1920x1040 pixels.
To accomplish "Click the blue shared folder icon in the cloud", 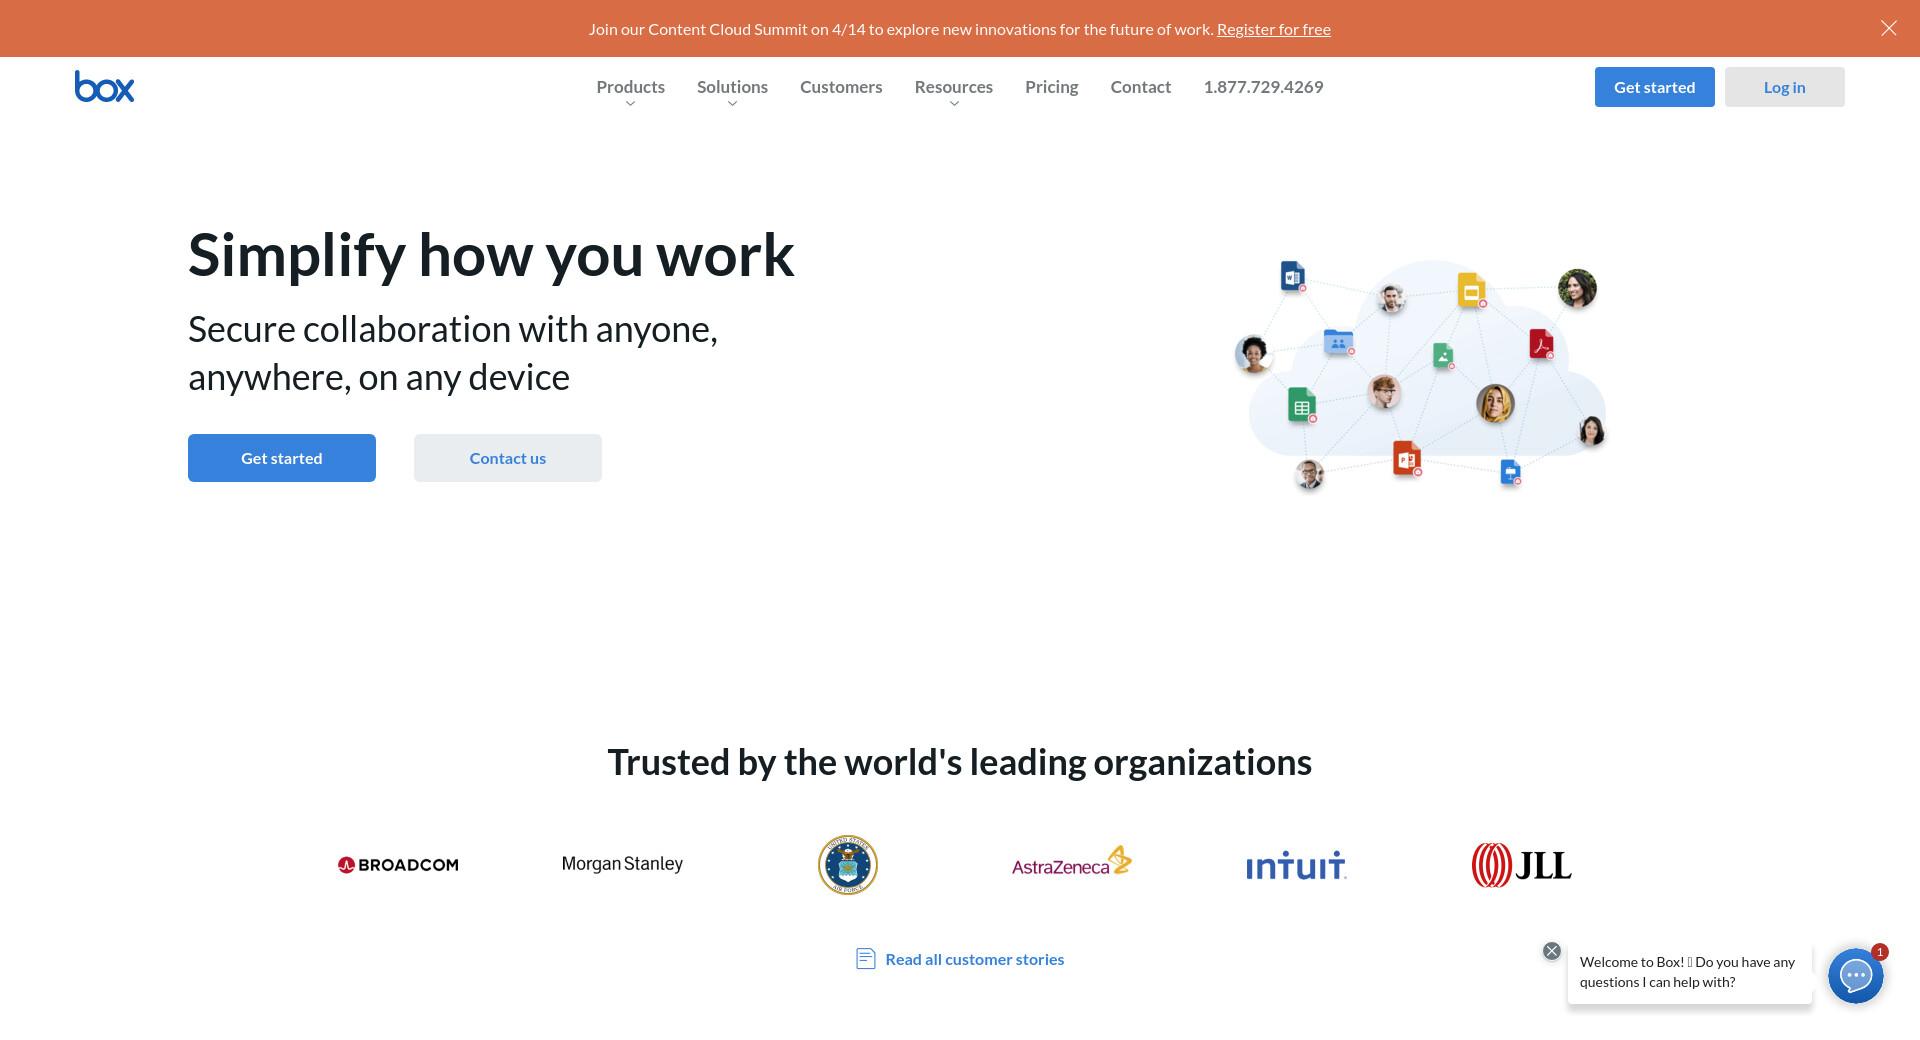I will coord(1338,342).
